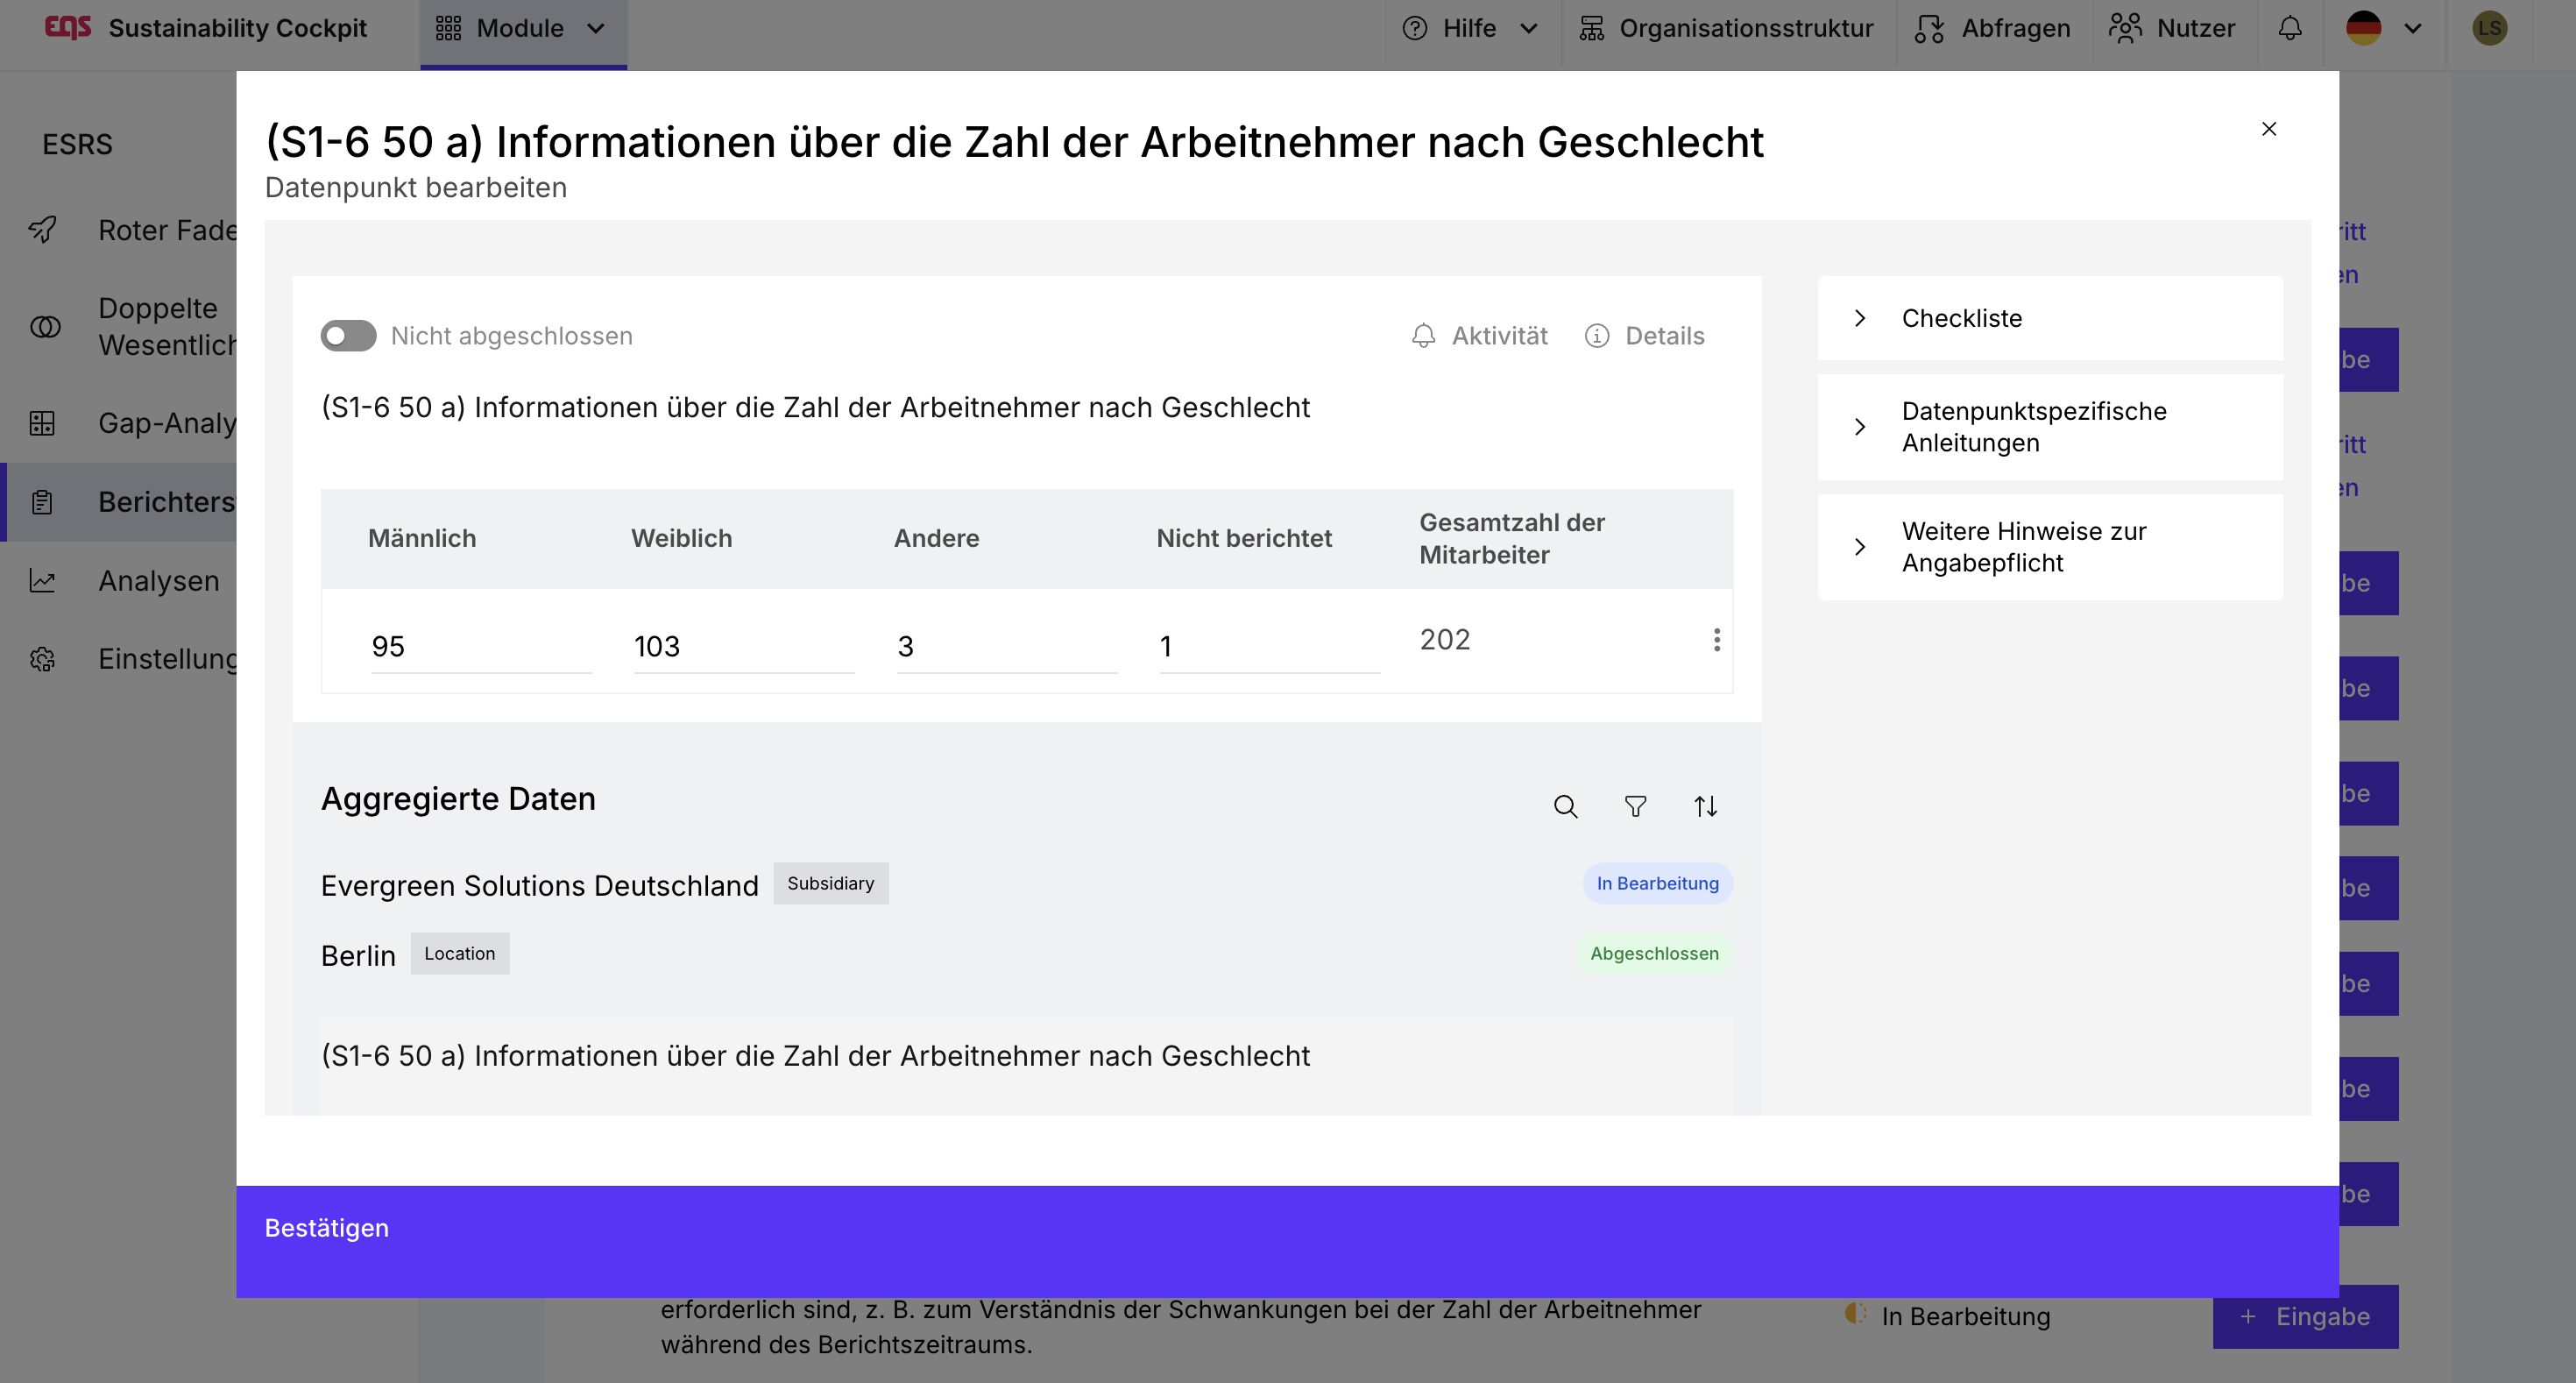
Task: Open German flag language selector
Action: tap(2383, 28)
